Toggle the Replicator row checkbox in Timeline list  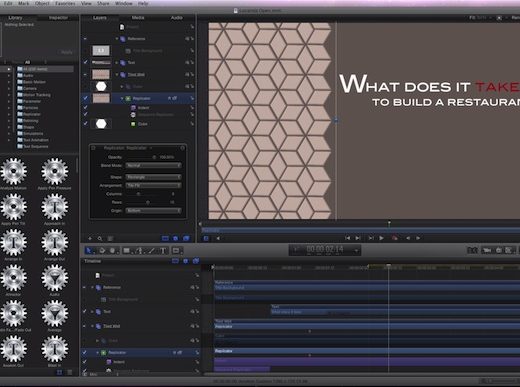(85, 352)
